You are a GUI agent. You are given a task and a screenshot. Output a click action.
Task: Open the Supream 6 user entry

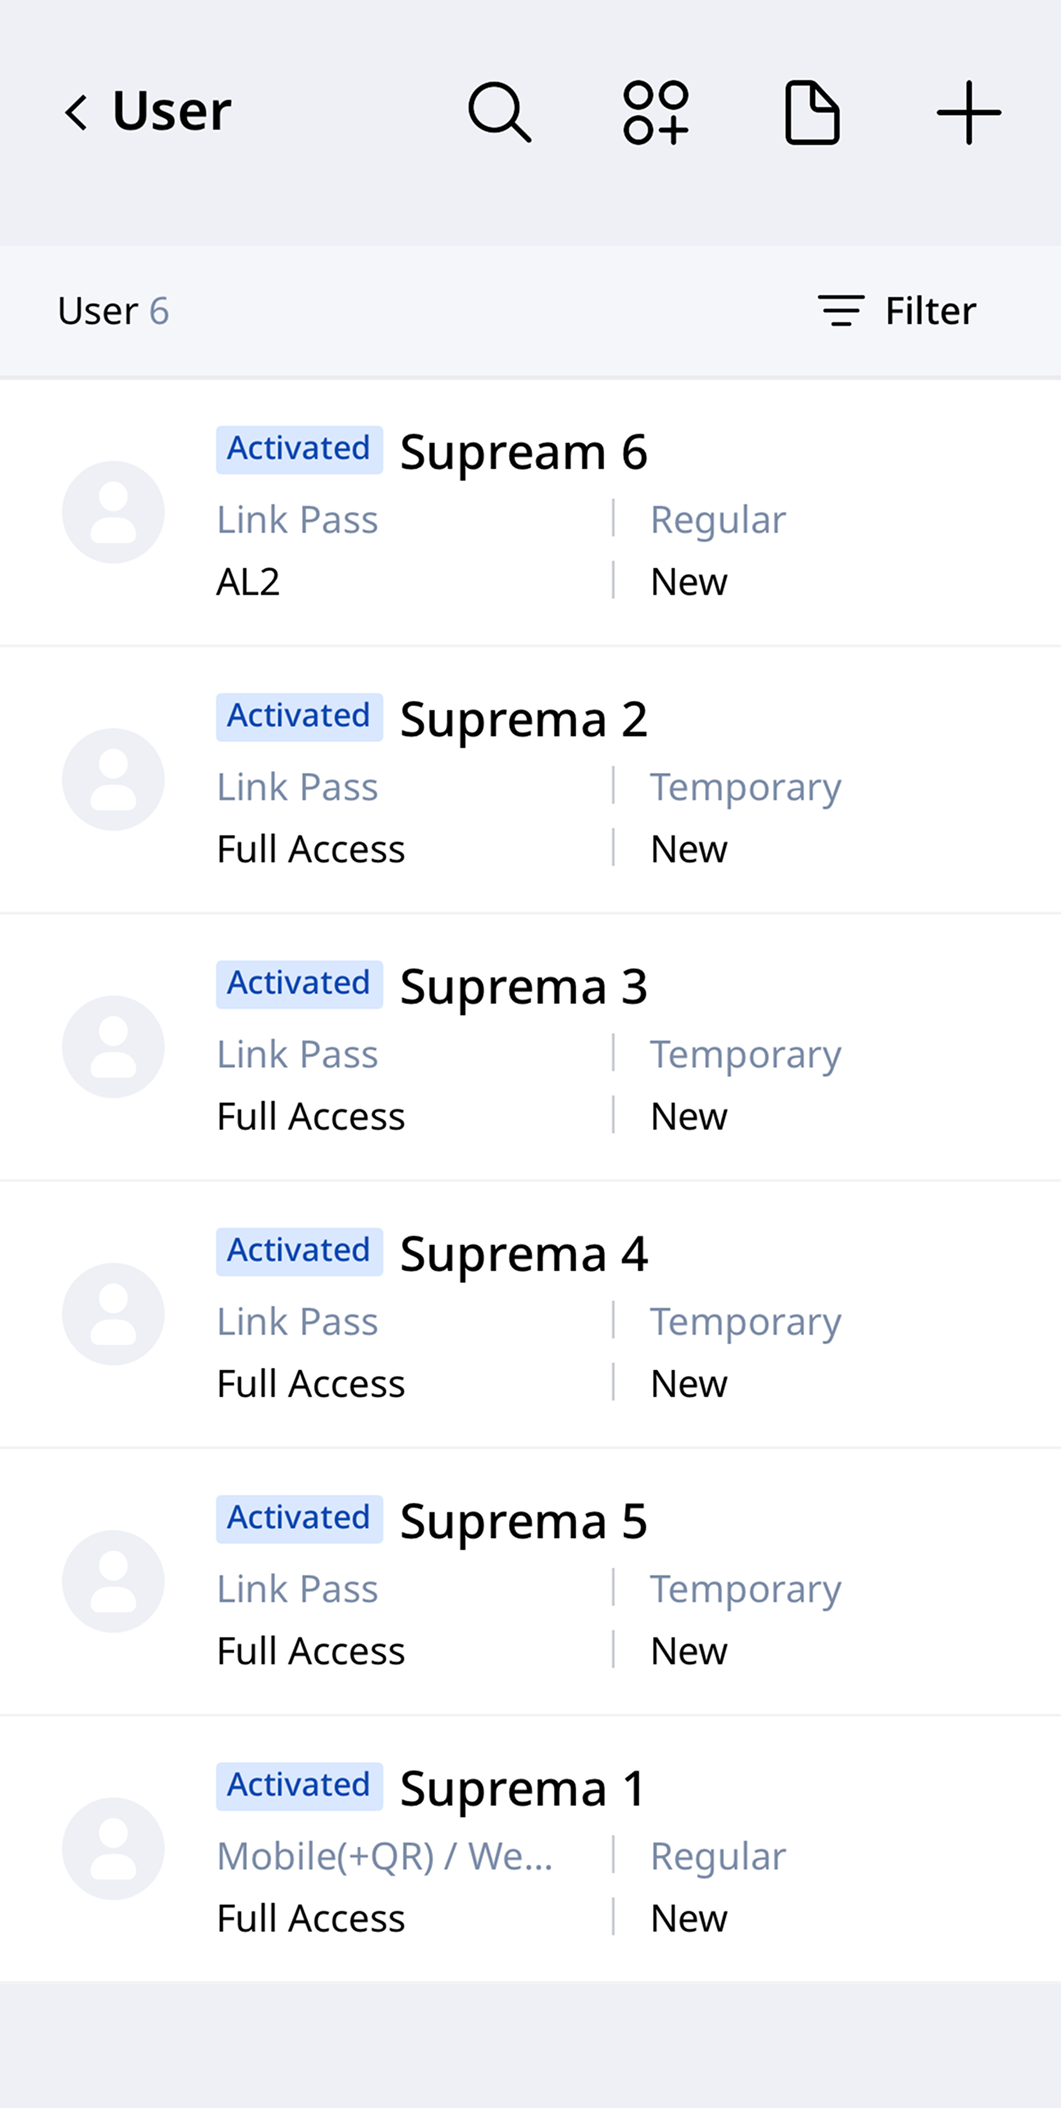coord(524,452)
